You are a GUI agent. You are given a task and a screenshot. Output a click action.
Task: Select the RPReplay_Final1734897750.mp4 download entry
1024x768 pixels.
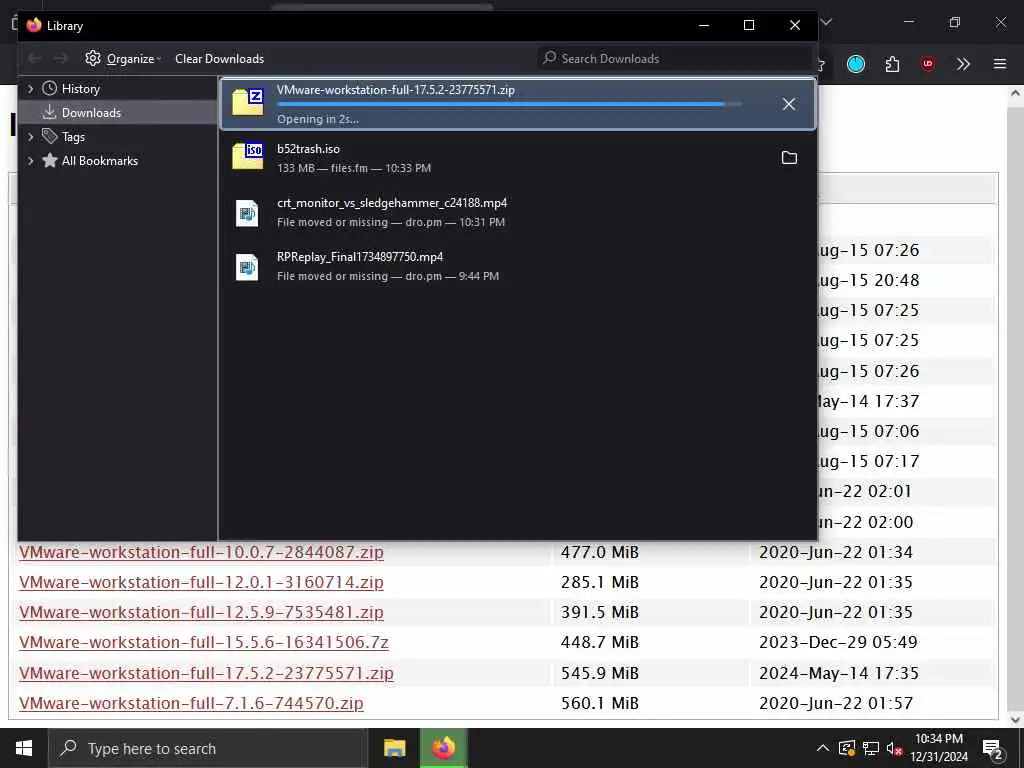(x=517, y=266)
